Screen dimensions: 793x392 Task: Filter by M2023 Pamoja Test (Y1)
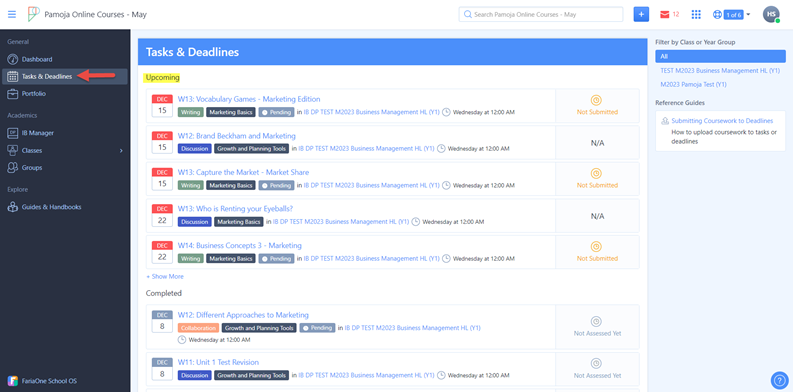[x=693, y=84]
